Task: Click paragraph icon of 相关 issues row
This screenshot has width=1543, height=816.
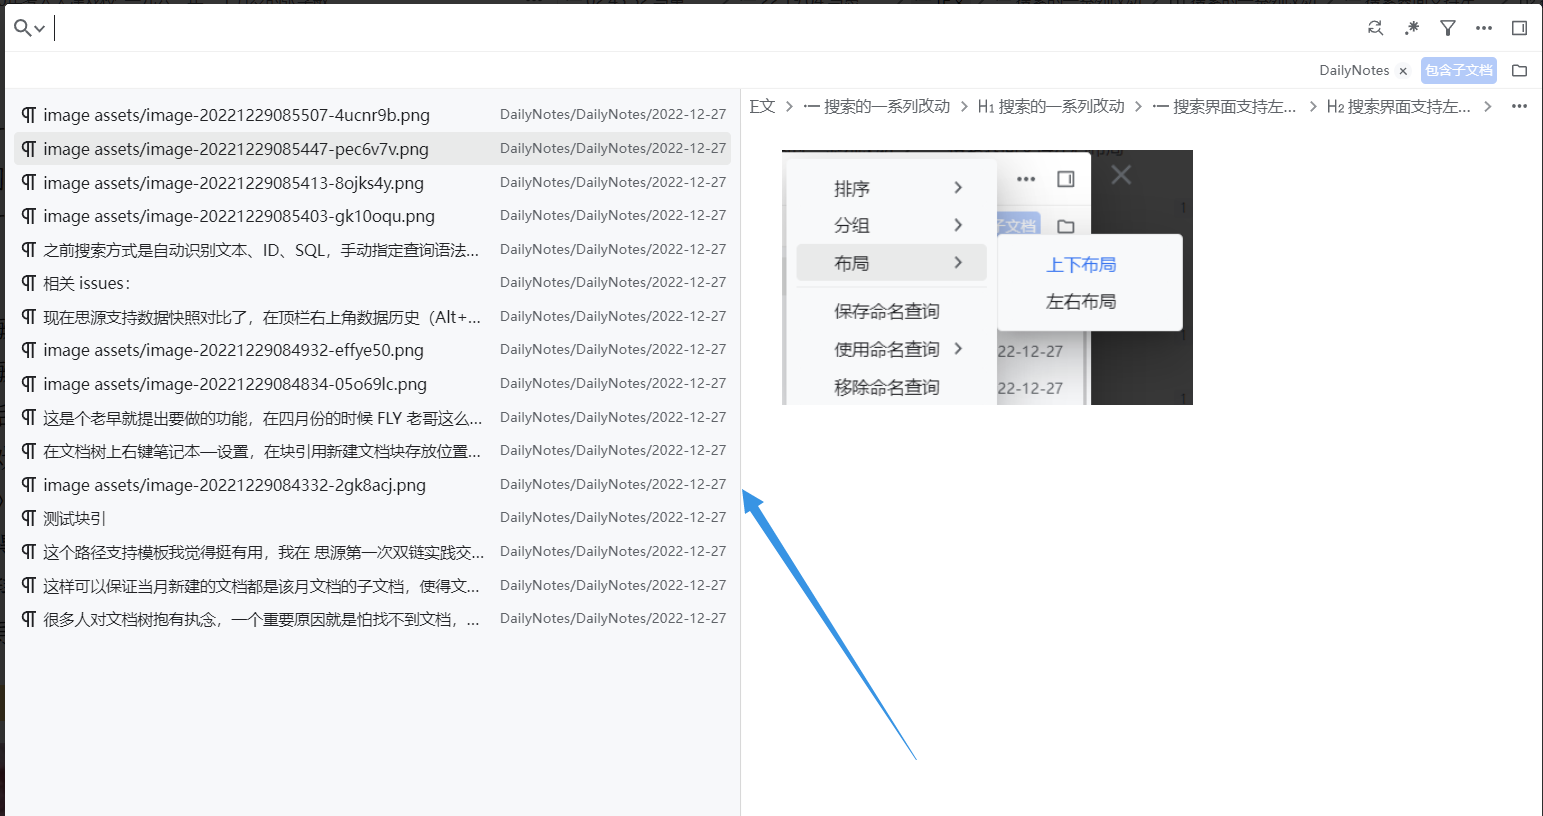Action: (x=29, y=283)
